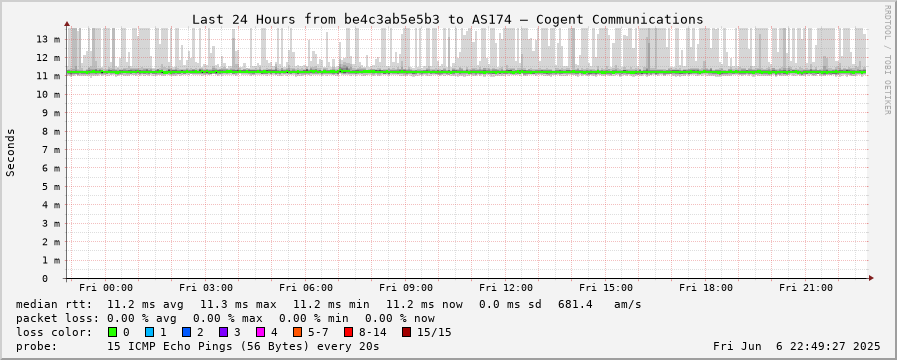Viewport: 897px width, 360px height.
Task: Select the red 8-14 loss swatch
Action: tap(348, 332)
